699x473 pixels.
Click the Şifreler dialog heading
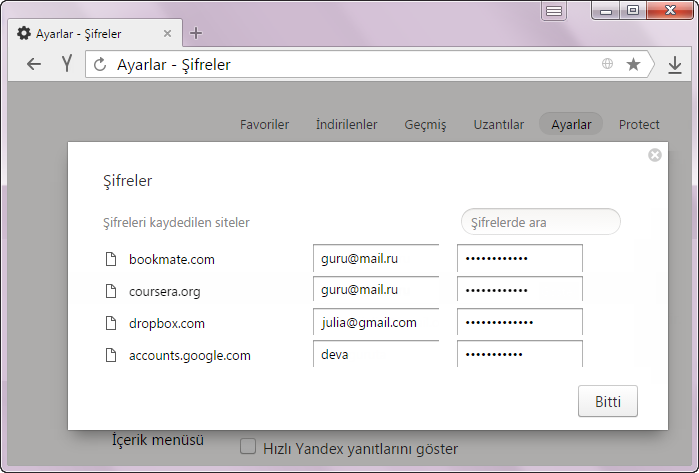coord(127,181)
